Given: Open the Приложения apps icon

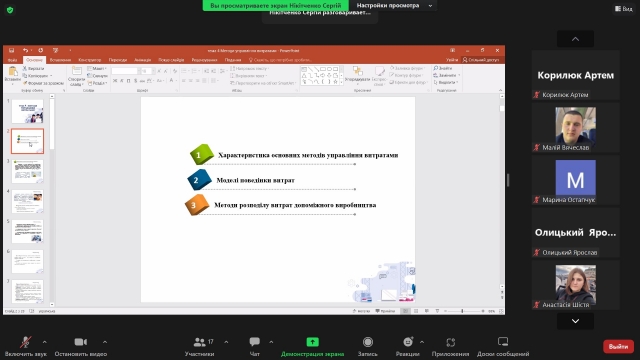Looking at the screenshot, I should tap(450, 342).
